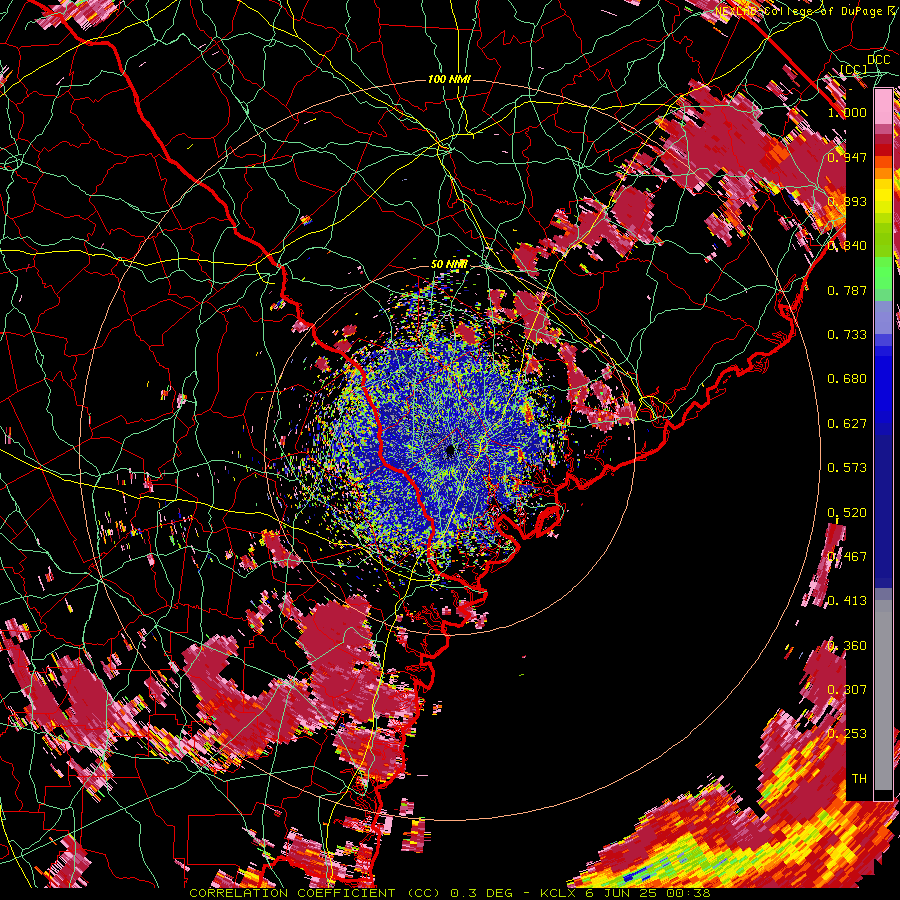Pick the pink swatch atop the color bar
The height and width of the screenshot is (900, 900).
tap(883, 107)
